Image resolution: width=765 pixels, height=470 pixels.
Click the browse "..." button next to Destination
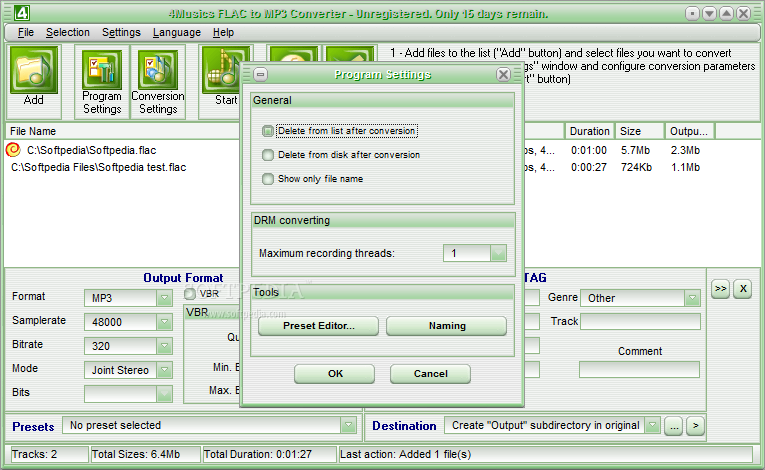pyautogui.click(x=673, y=426)
